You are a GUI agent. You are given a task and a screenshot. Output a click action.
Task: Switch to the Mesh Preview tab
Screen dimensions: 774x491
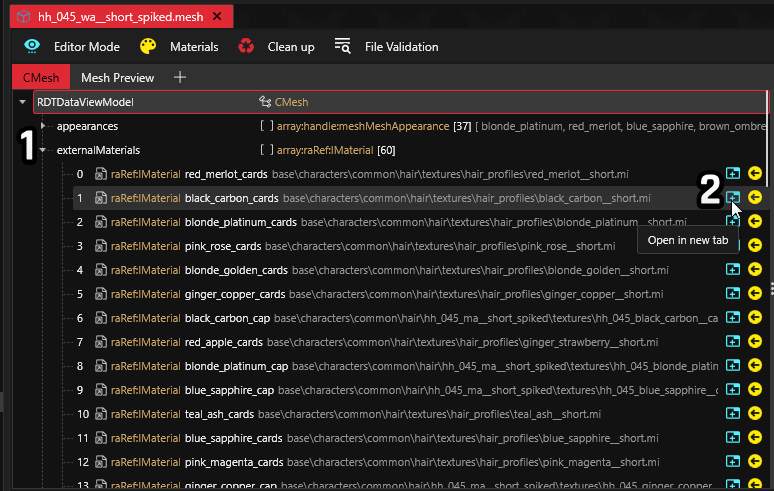click(x=117, y=77)
